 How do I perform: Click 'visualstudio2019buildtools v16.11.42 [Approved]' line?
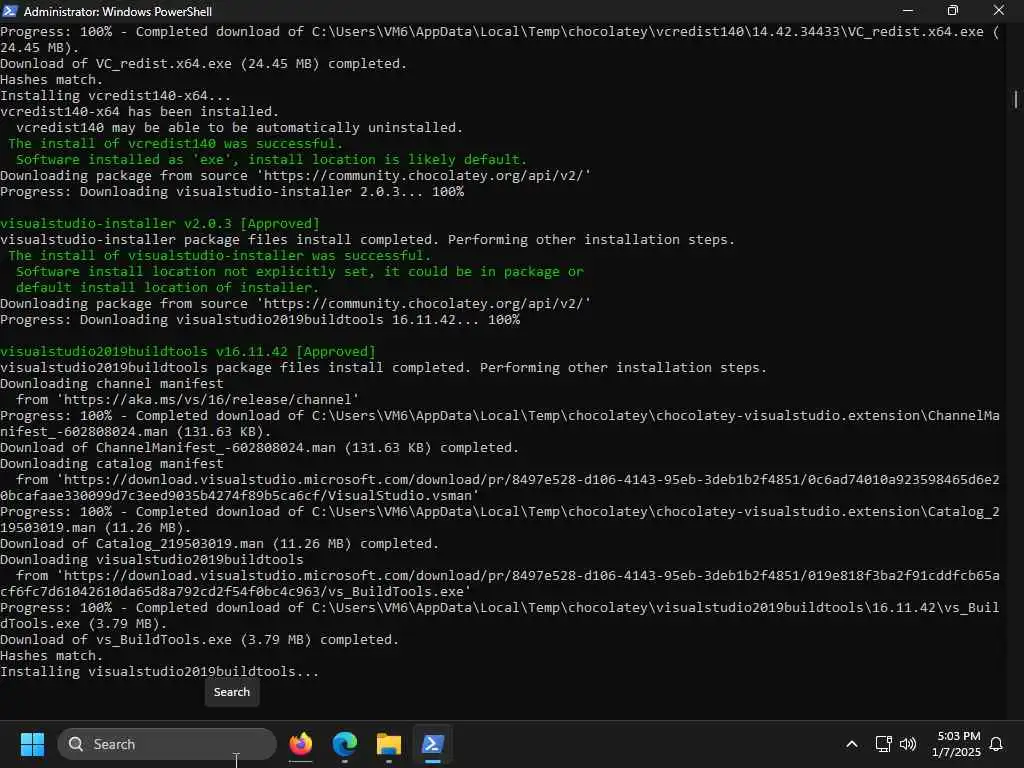pyautogui.click(x=188, y=351)
